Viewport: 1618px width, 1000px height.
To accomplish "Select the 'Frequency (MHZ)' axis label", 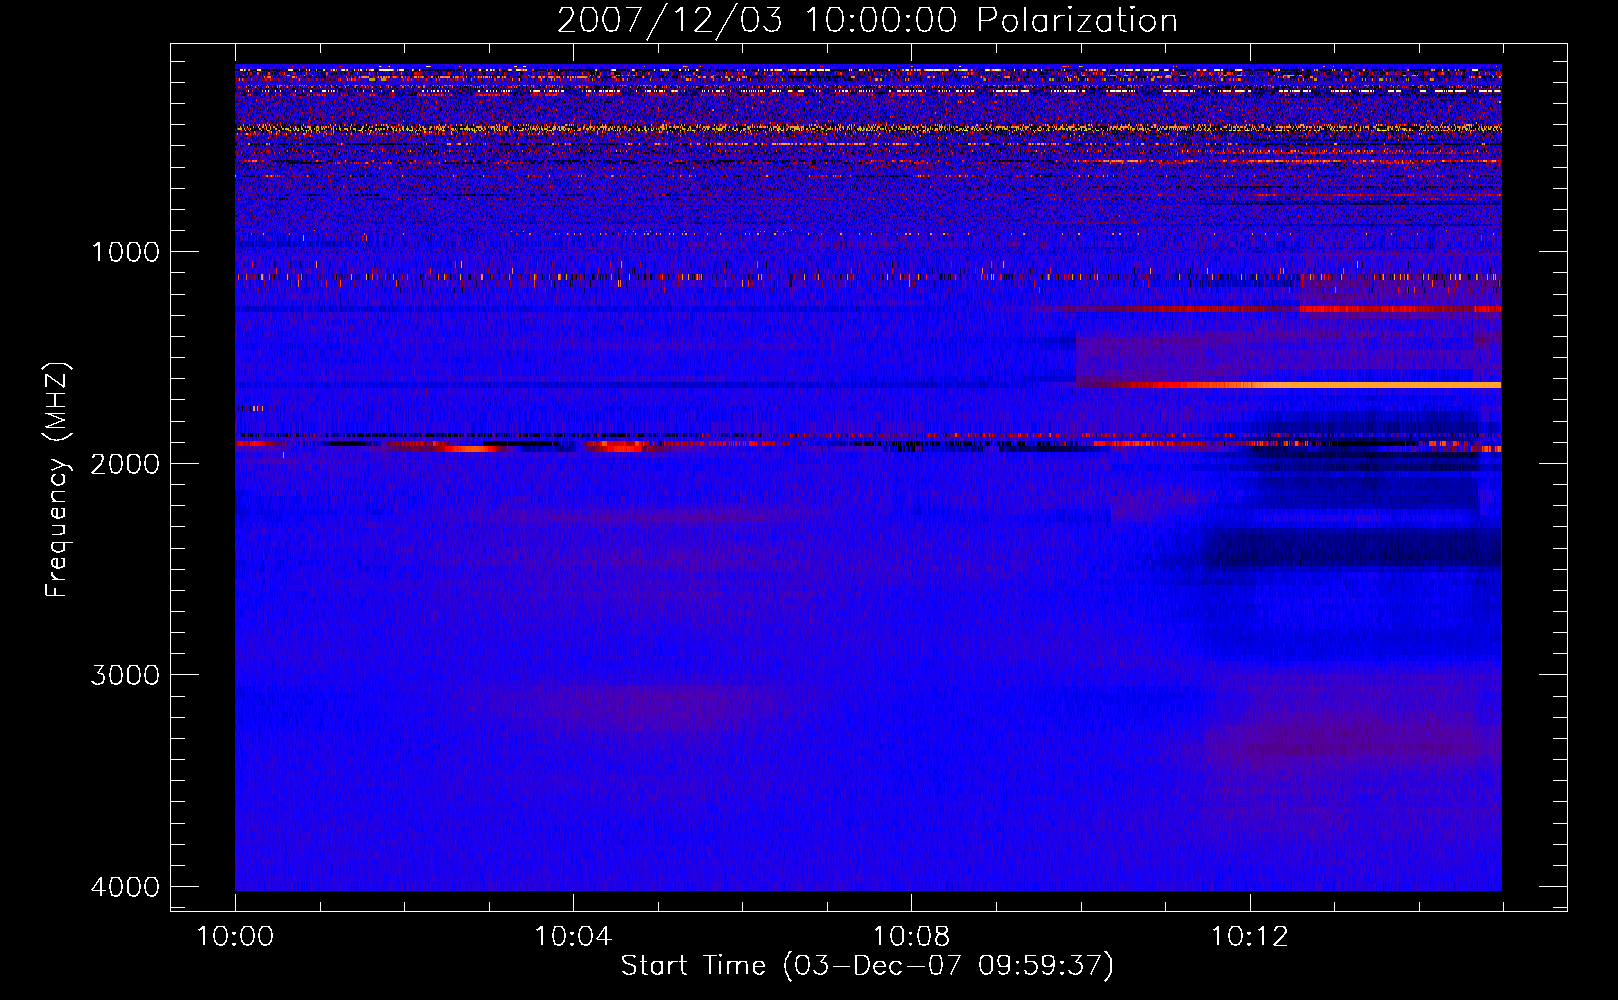I will point(58,480).
